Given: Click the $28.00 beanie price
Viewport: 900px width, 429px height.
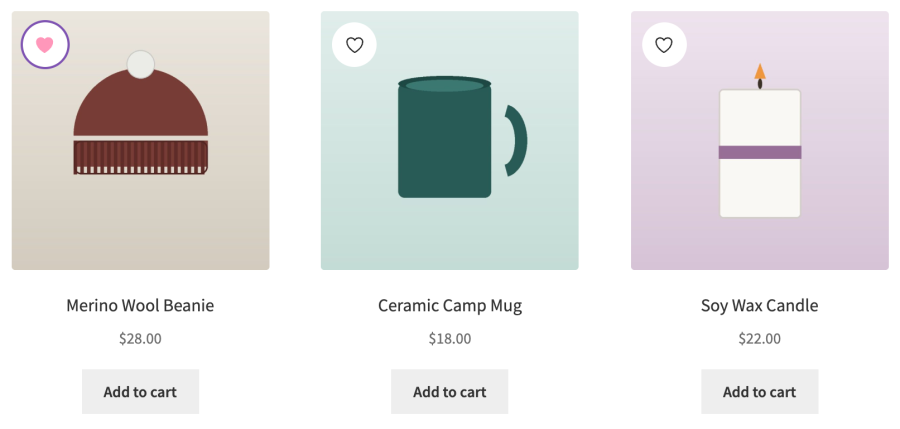Looking at the screenshot, I should (x=140, y=339).
